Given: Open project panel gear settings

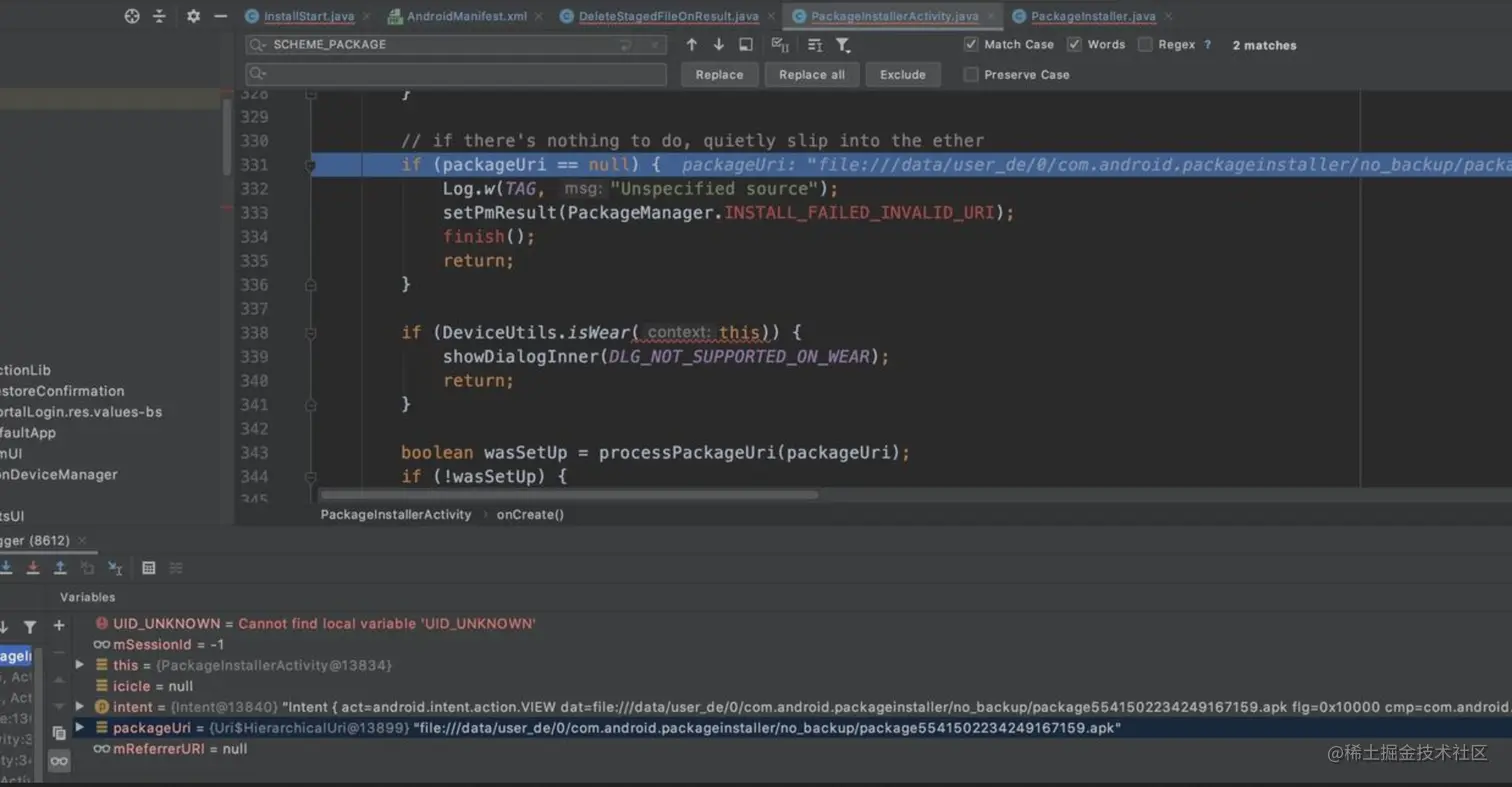Looking at the screenshot, I should (193, 16).
